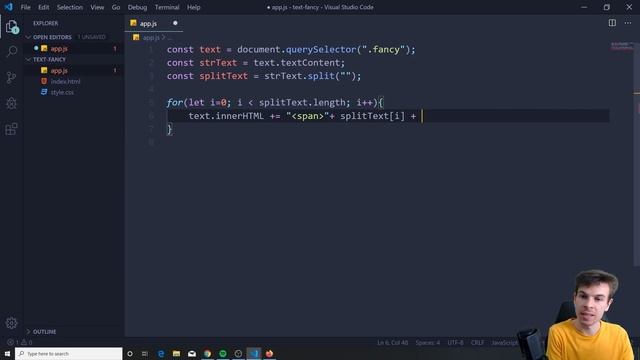Open the Extensions view icon

click(x=11, y=129)
